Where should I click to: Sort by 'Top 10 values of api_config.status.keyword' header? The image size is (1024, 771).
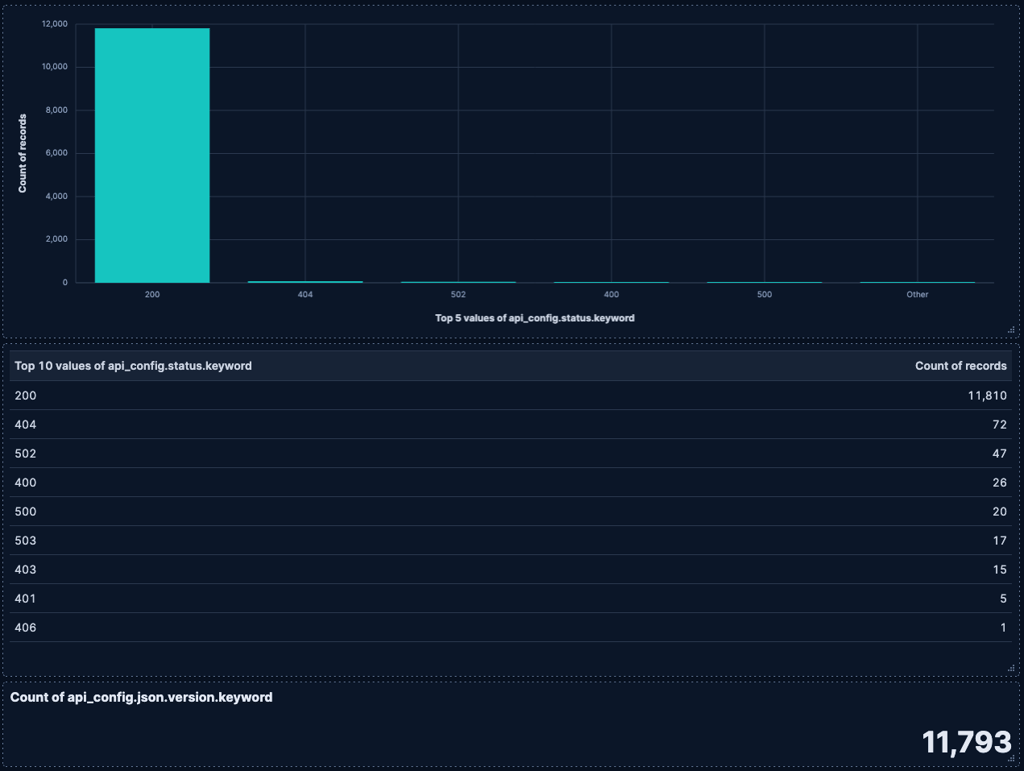tap(133, 366)
